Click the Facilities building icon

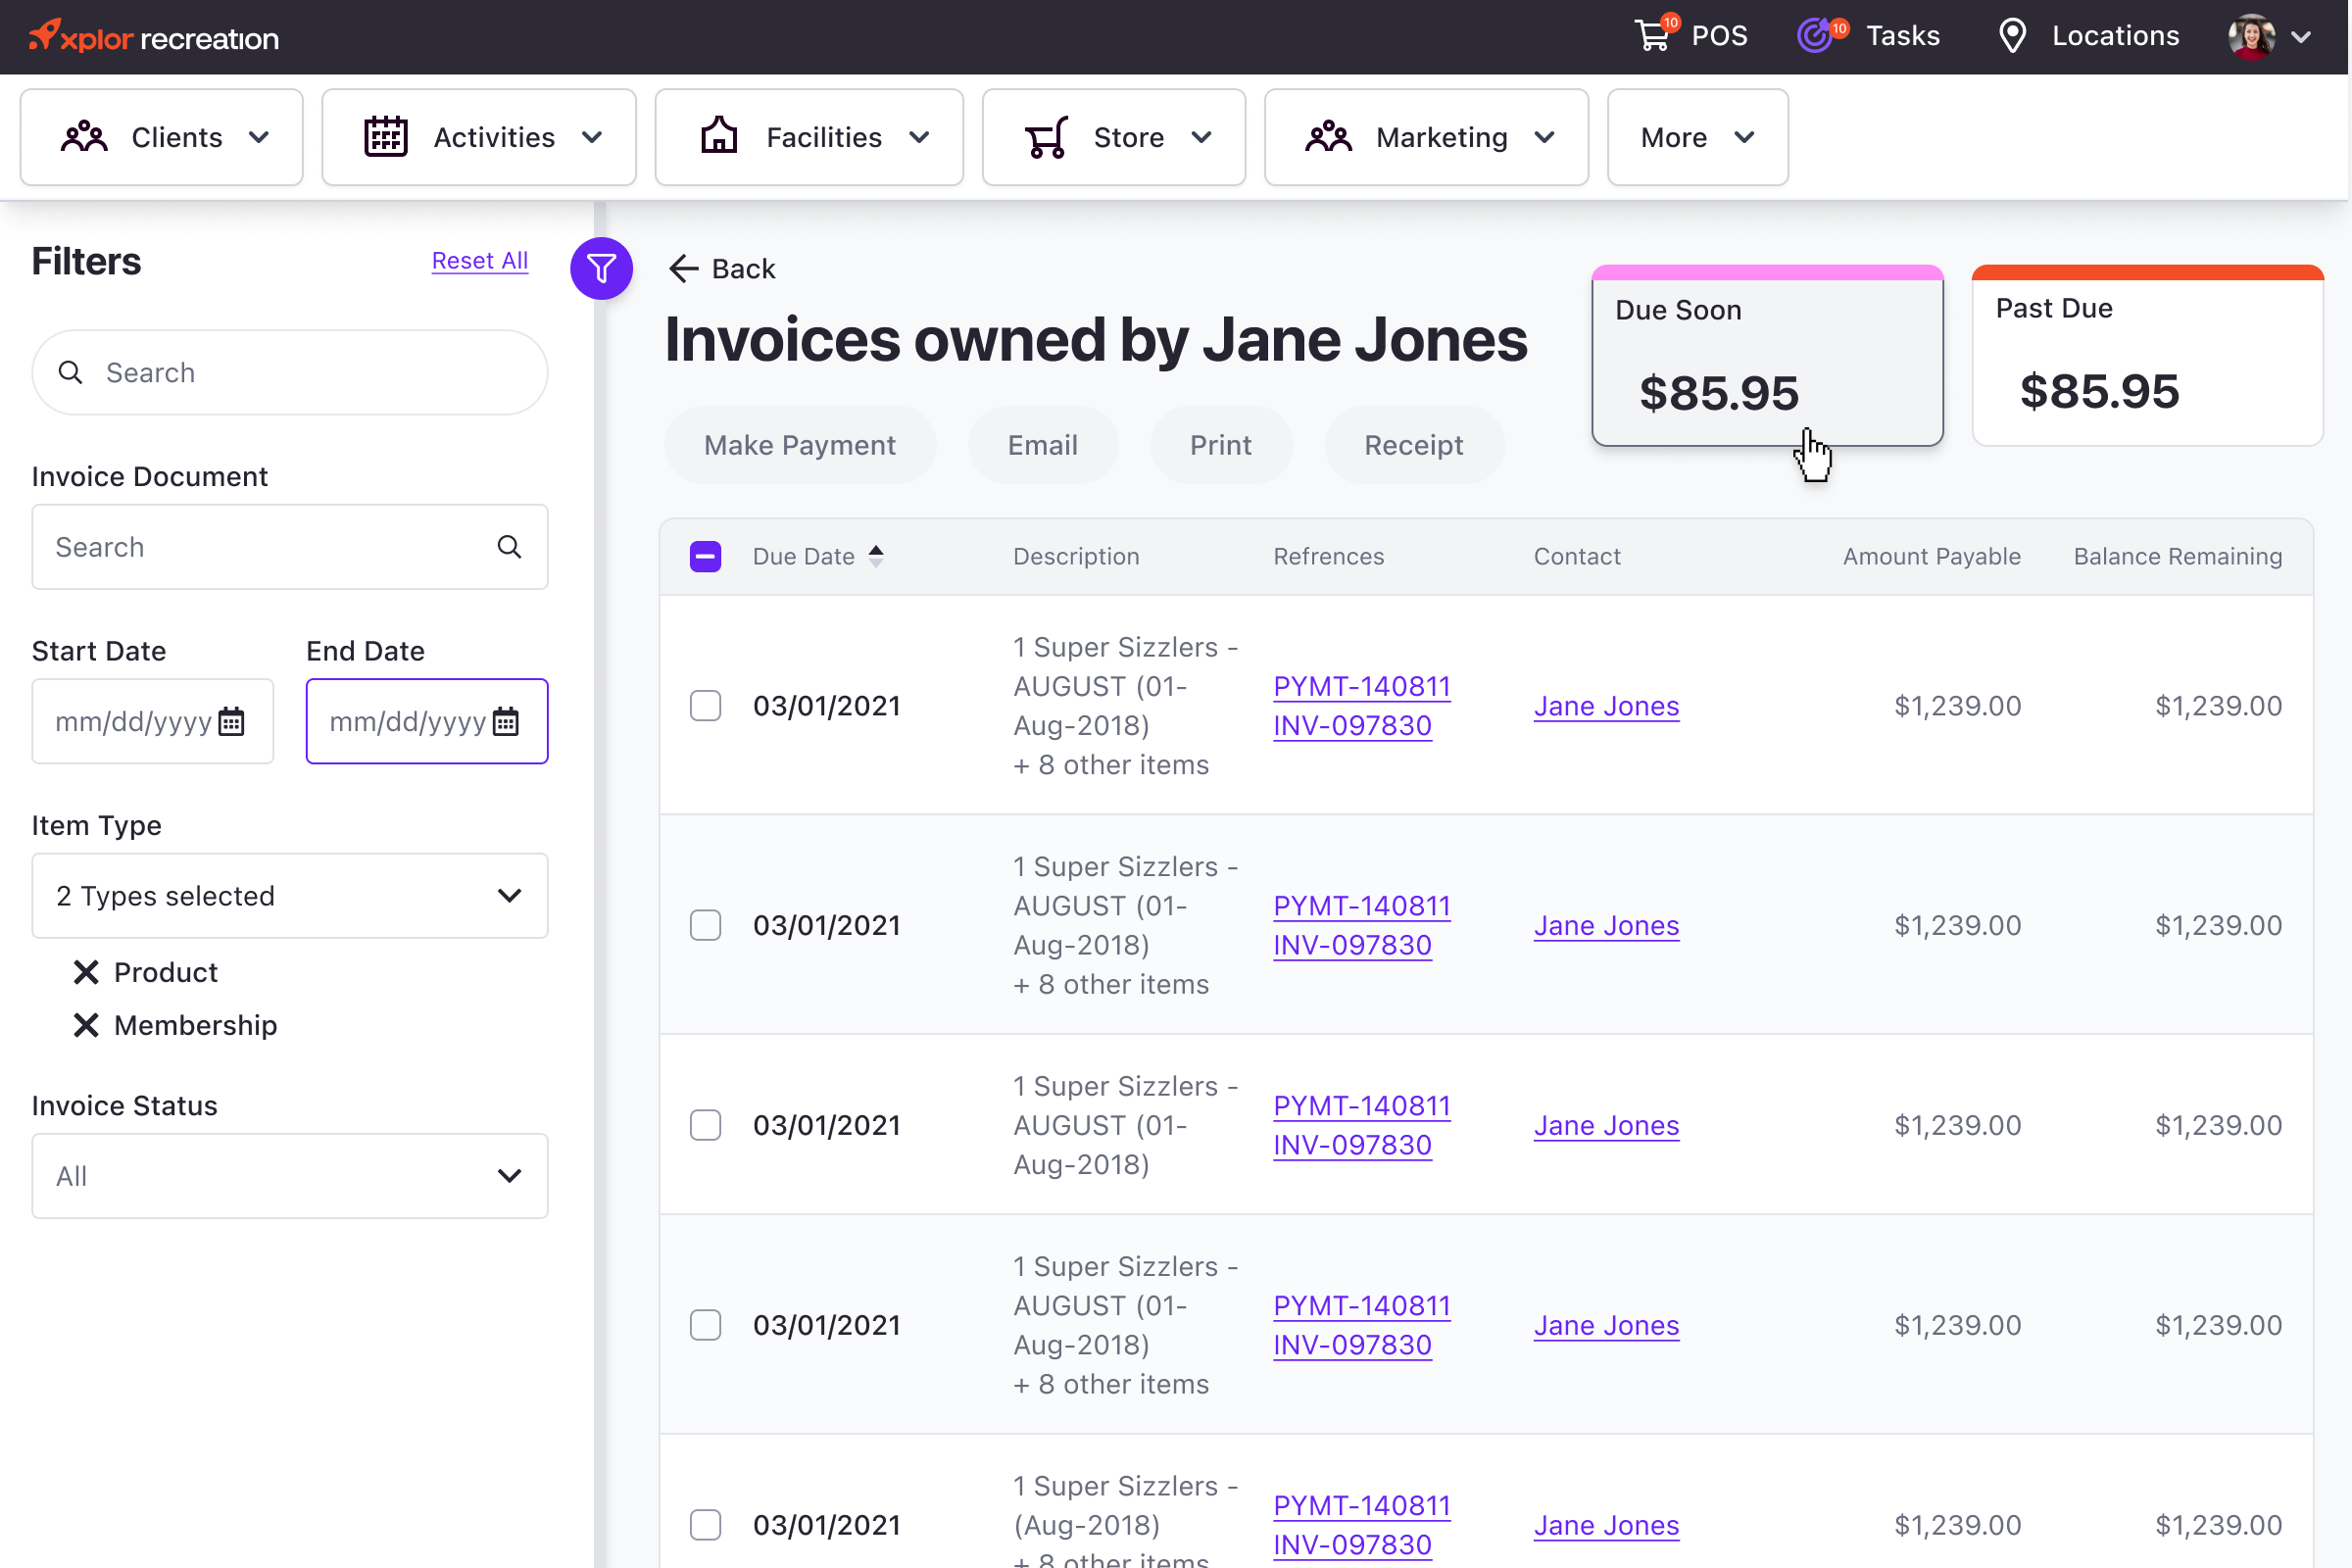click(x=719, y=136)
